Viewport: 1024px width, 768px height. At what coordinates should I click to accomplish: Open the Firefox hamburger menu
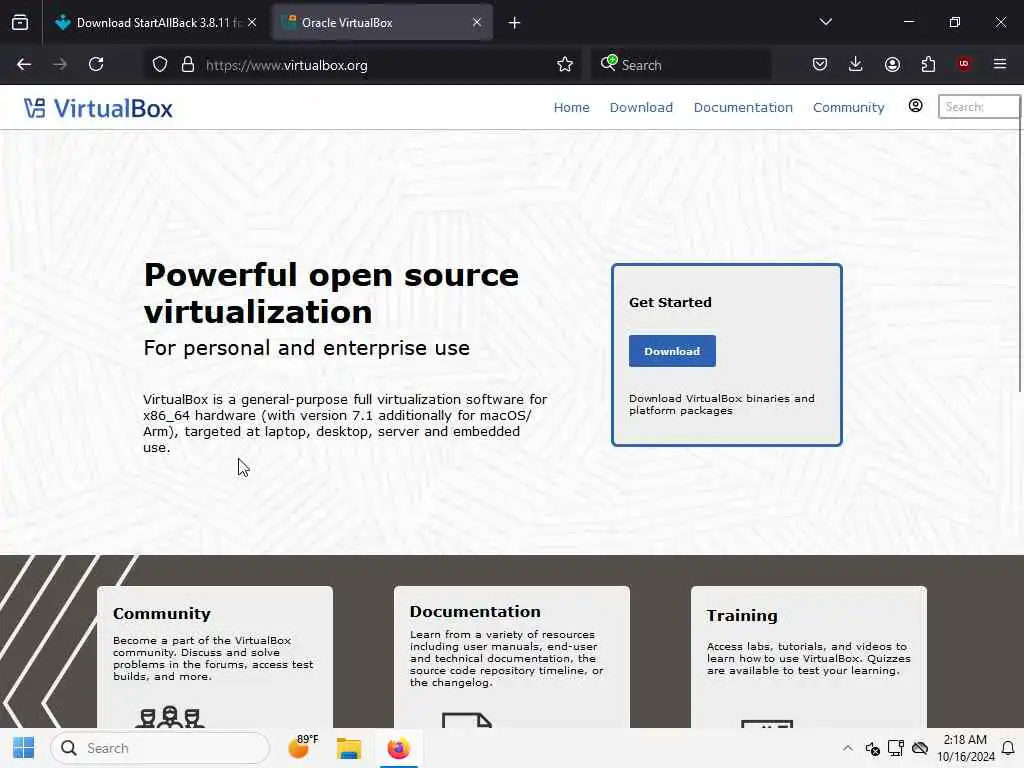pyautogui.click(x=1000, y=64)
